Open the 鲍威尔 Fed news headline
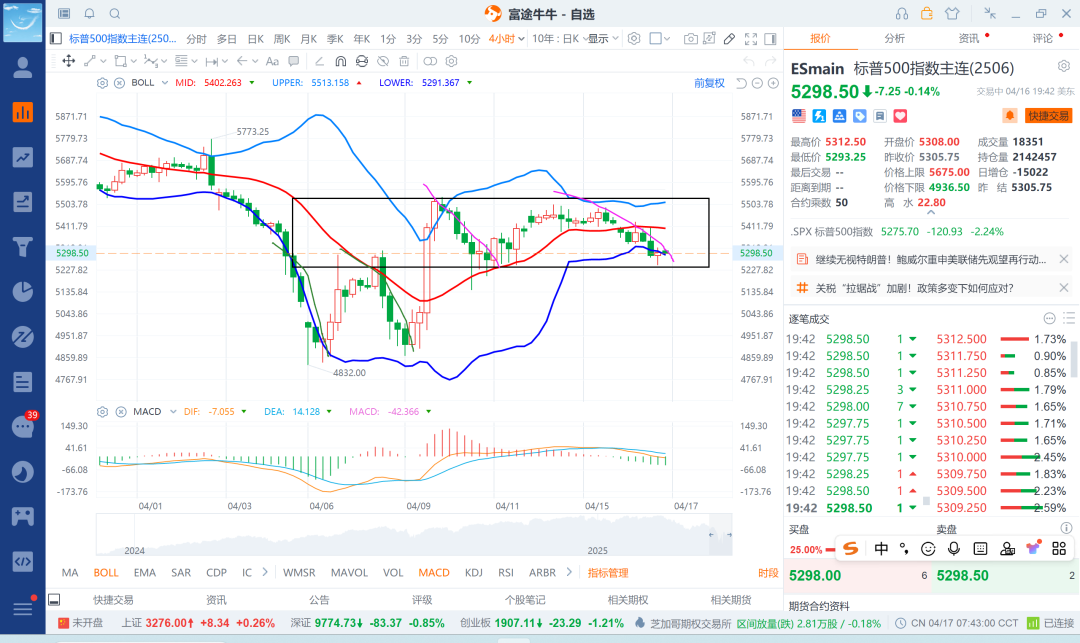1080x643 pixels. pyautogui.click(x=927, y=259)
